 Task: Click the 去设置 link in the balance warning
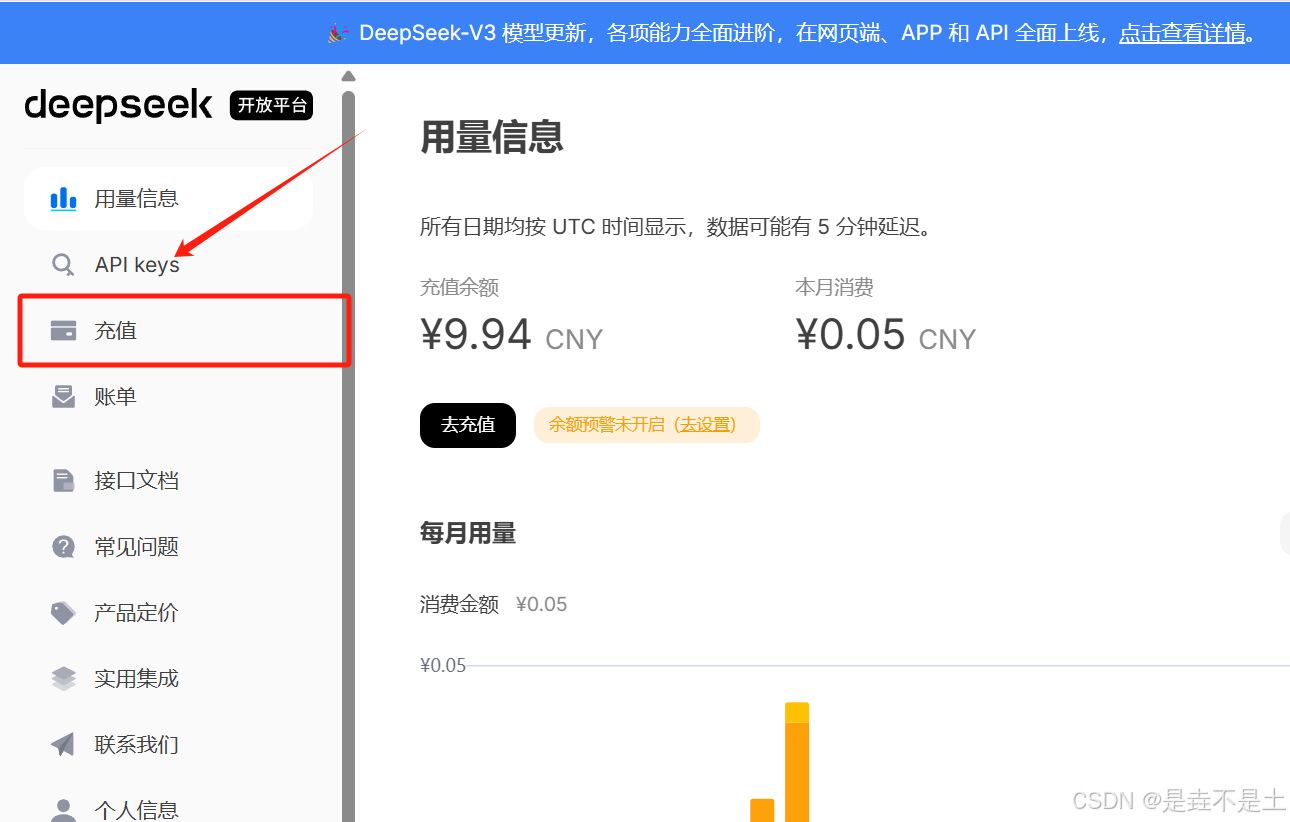705,425
